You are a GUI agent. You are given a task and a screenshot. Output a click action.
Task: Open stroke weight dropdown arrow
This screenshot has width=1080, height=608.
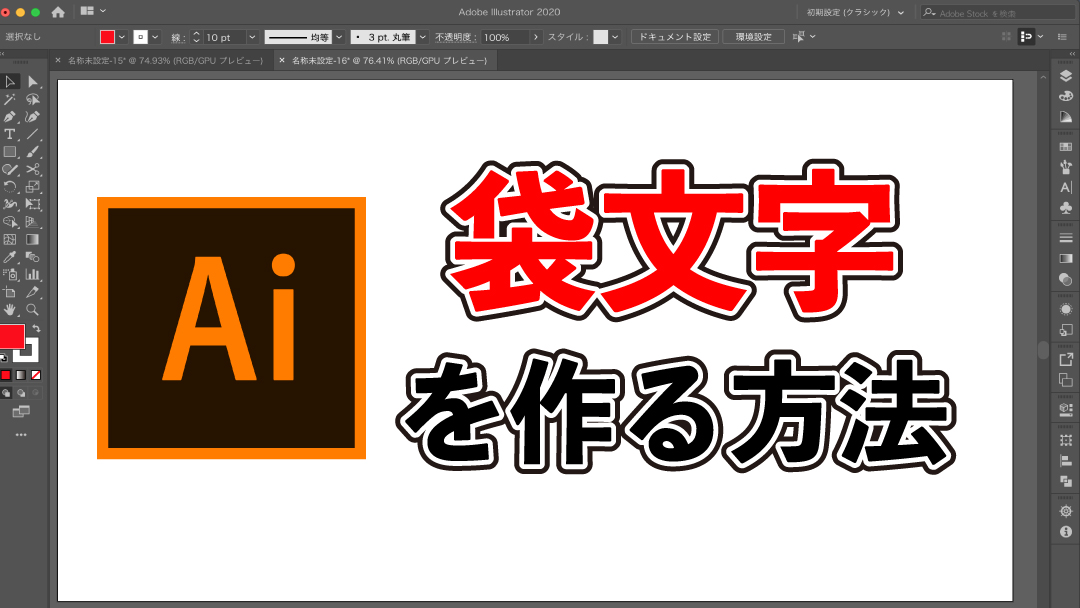(252, 37)
